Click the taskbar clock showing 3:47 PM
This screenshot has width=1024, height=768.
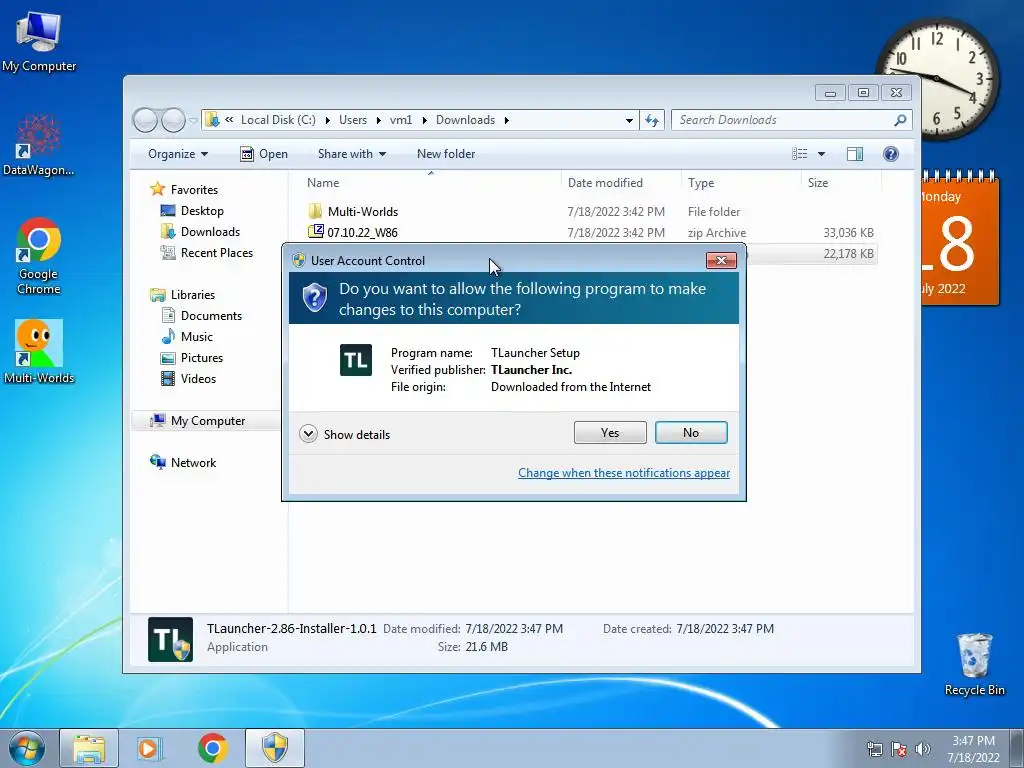tap(973, 749)
